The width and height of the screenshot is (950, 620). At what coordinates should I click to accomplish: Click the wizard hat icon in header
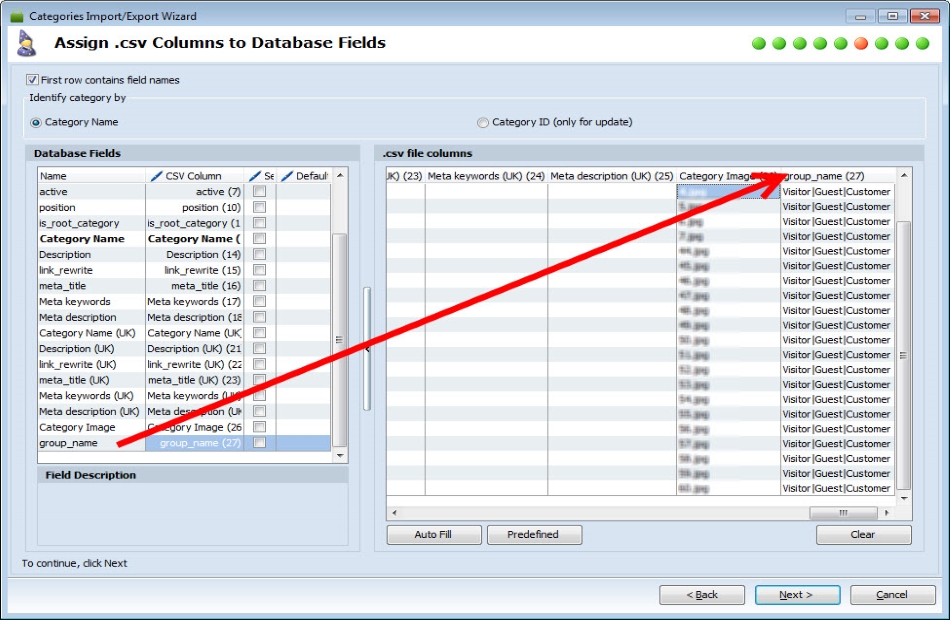[x=26, y=44]
